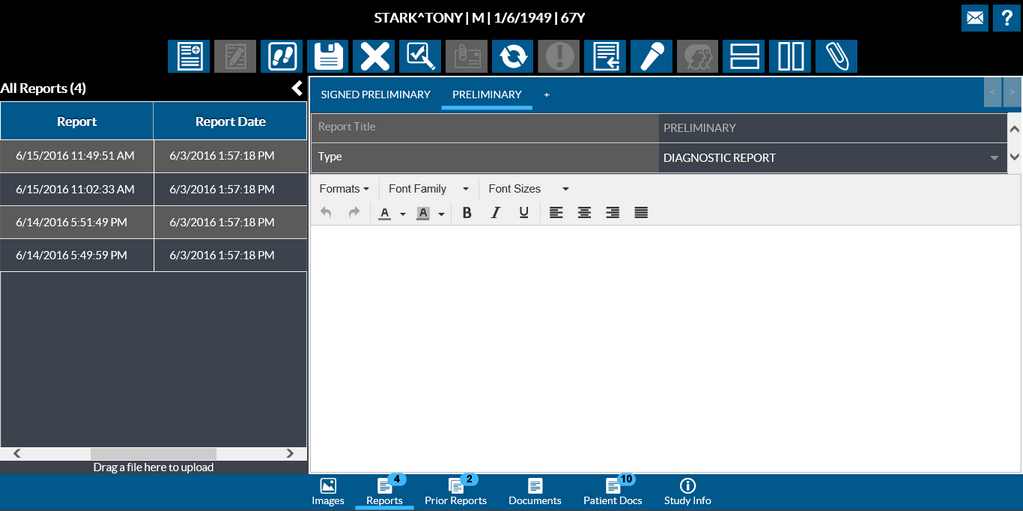Add a new report tab with plus
This screenshot has width=1023, height=511.
(x=546, y=95)
